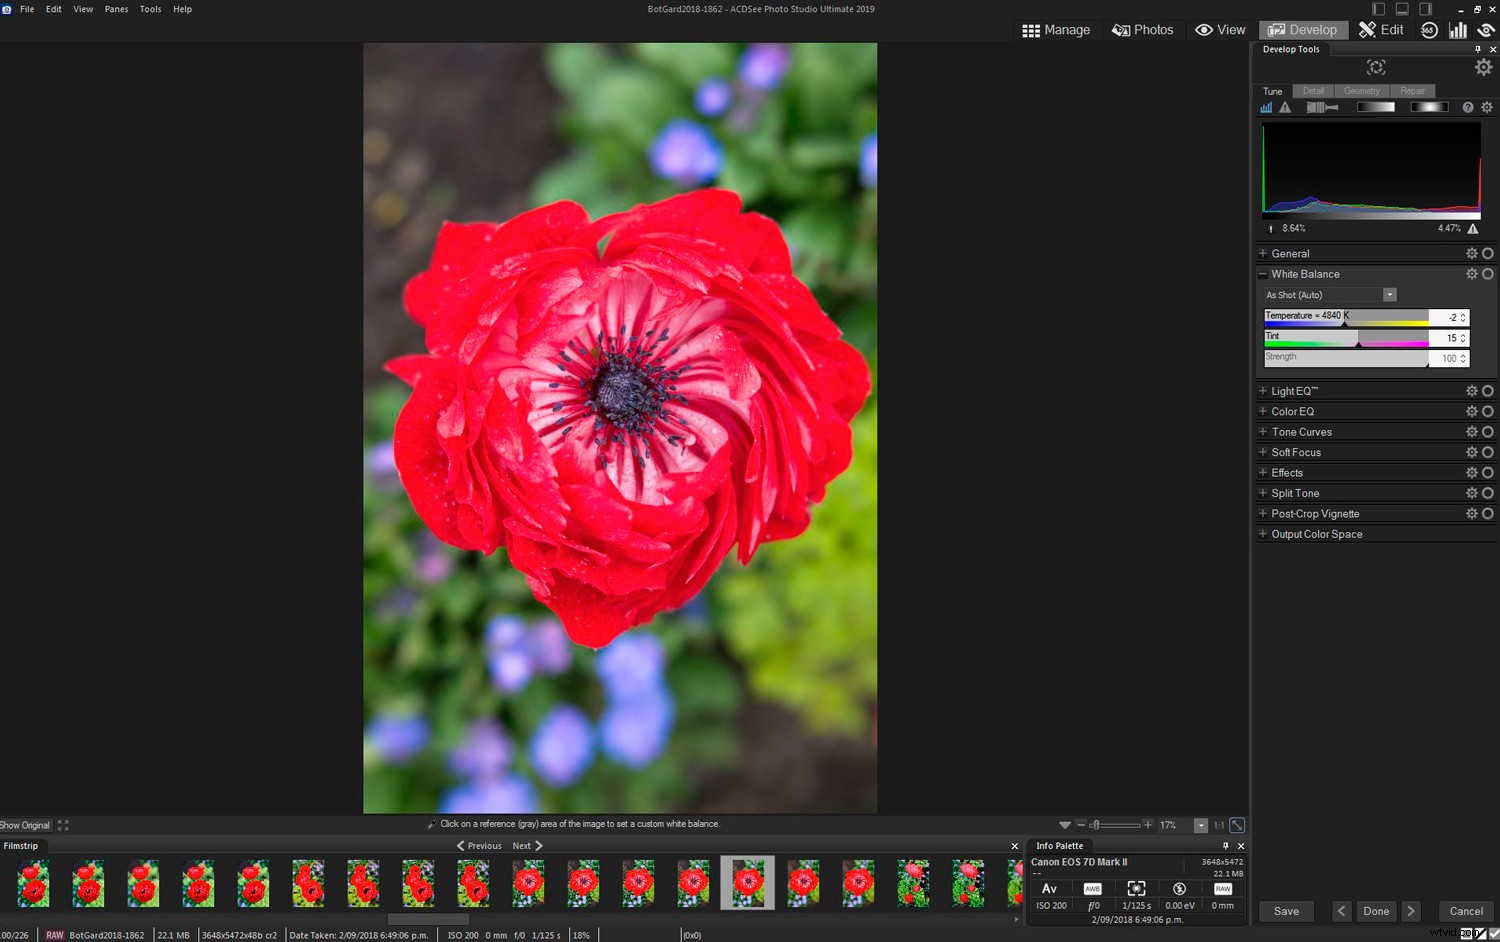Click the 1:1 zoom toggle near the zoom slider
The width and height of the screenshot is (1500, 942).
[x=1218, y=825]
